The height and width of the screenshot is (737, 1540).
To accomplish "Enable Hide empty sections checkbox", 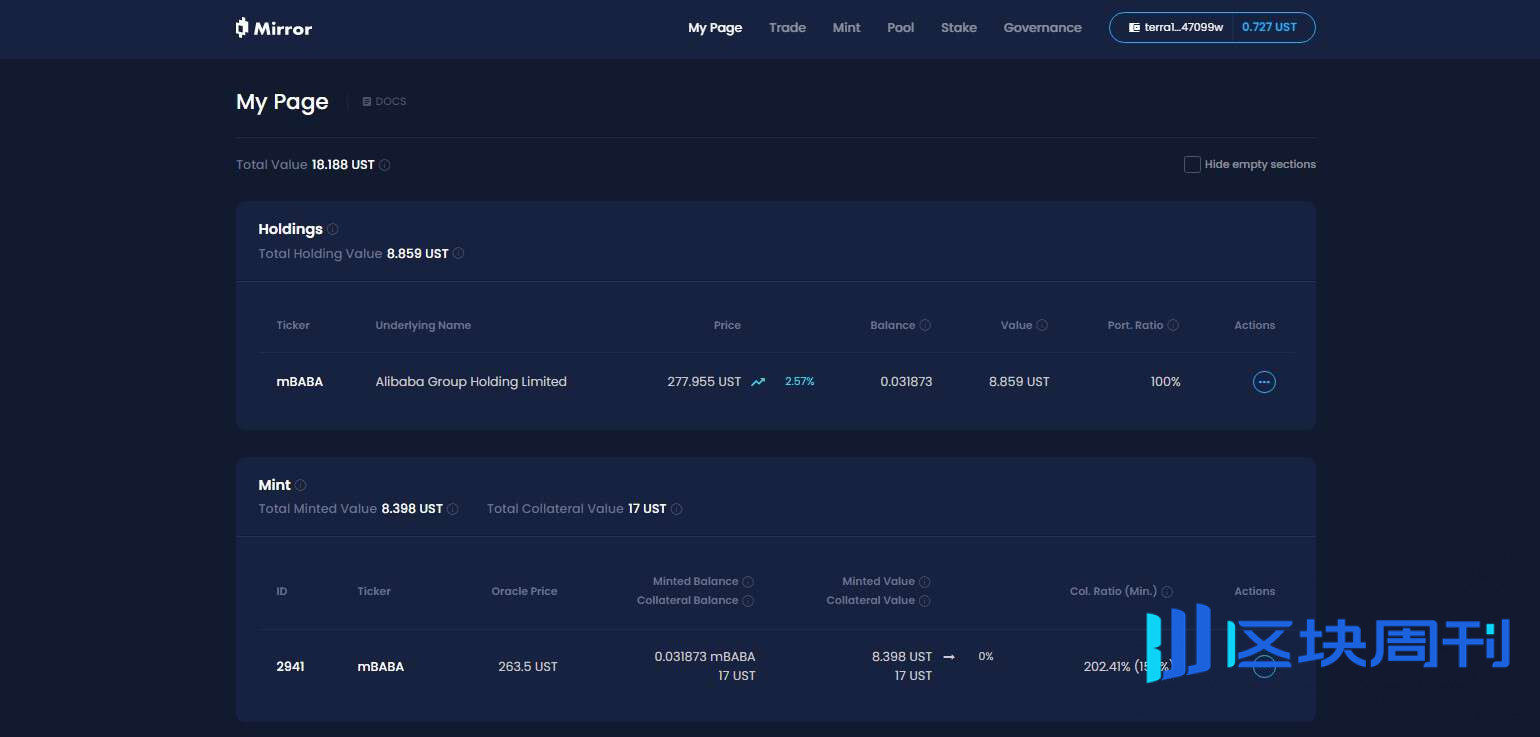I will tap(1192, 165).
